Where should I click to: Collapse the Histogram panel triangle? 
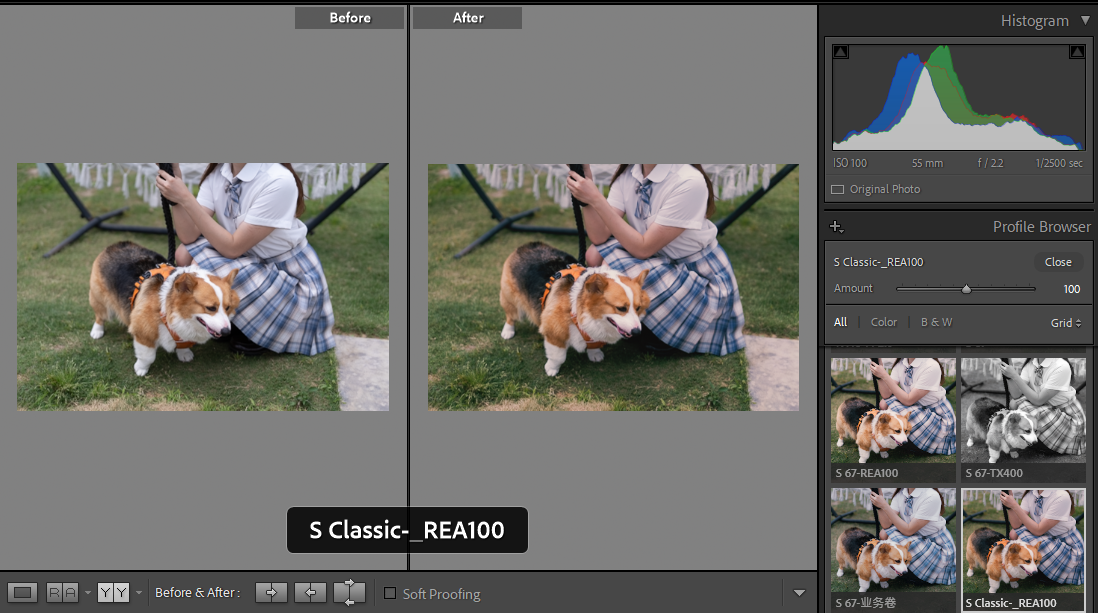(x=1086, y=21)
